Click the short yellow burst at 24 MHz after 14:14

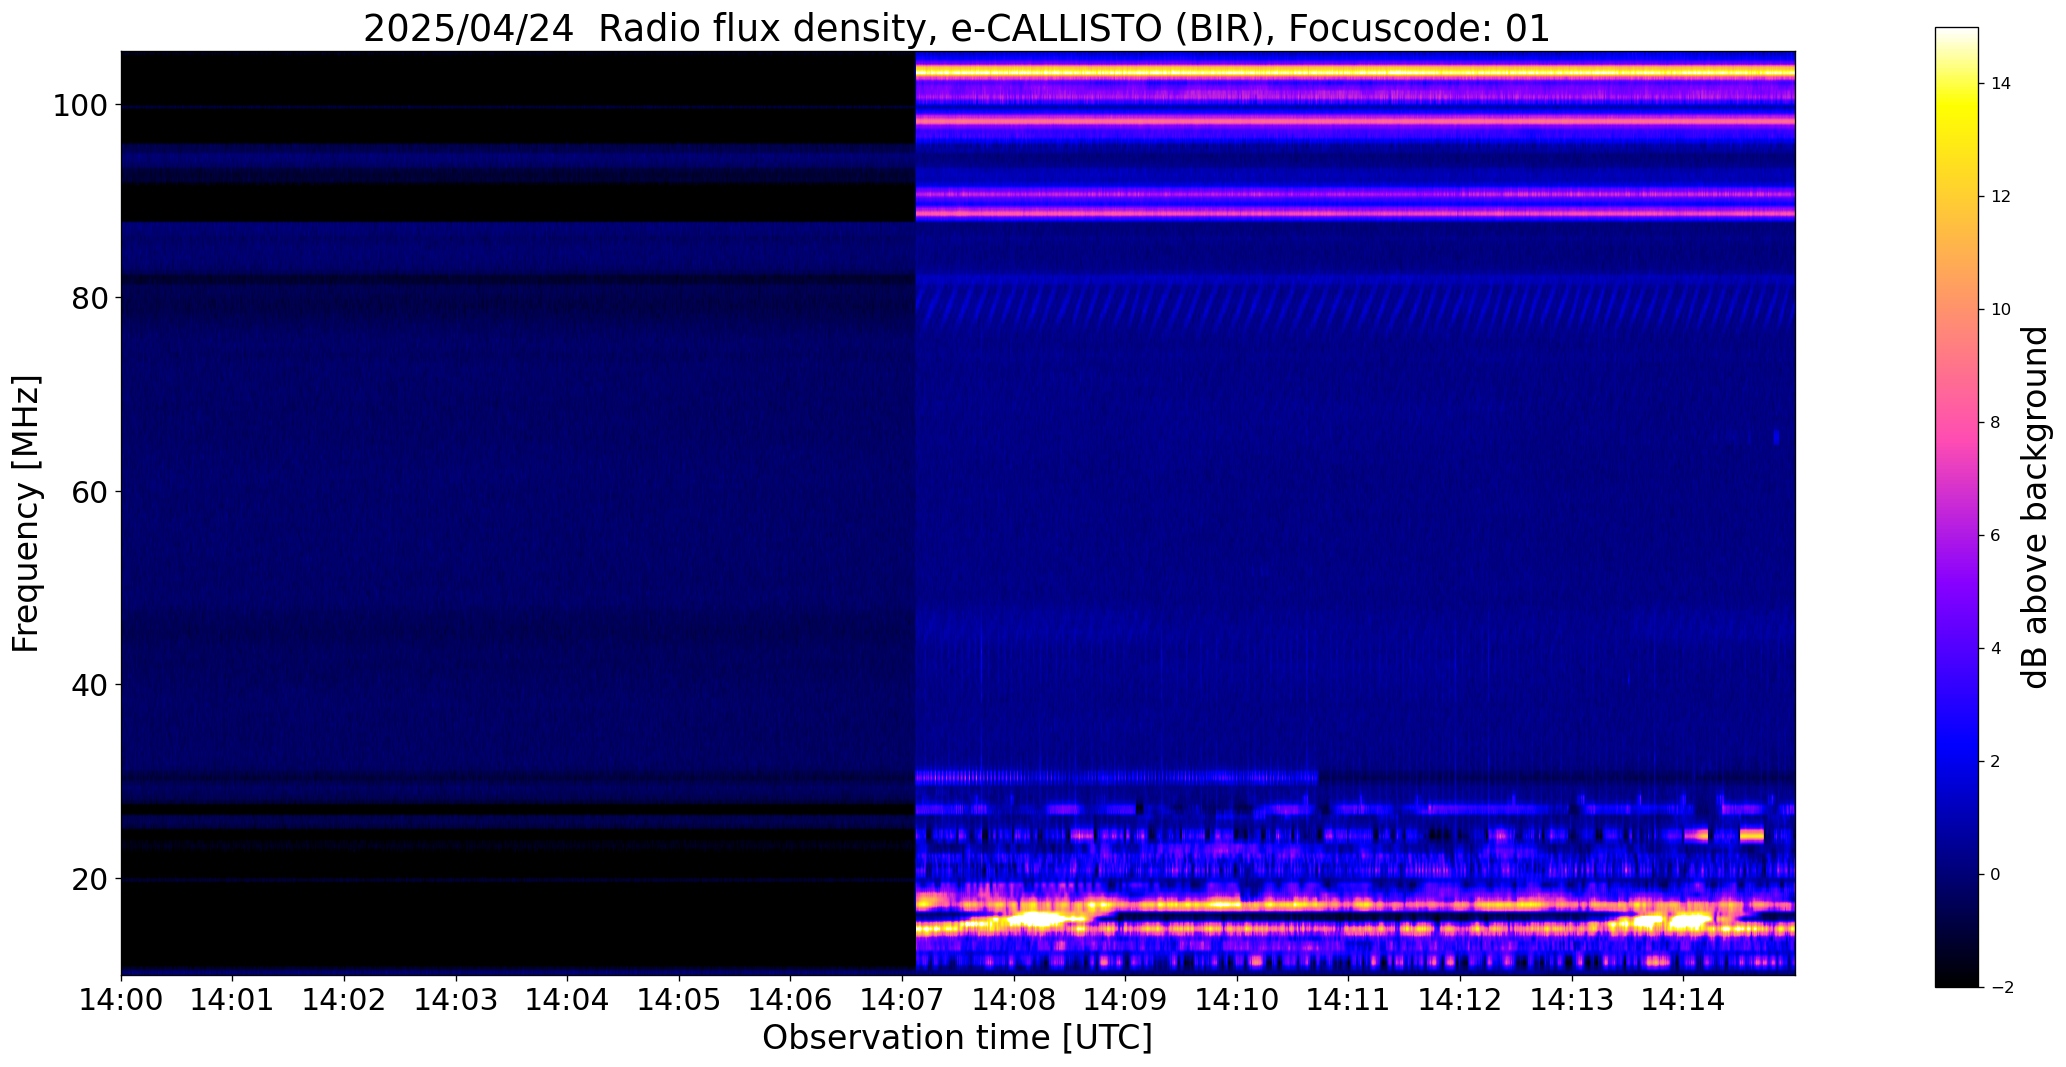pyautogui.click(x=1751, y=834)
